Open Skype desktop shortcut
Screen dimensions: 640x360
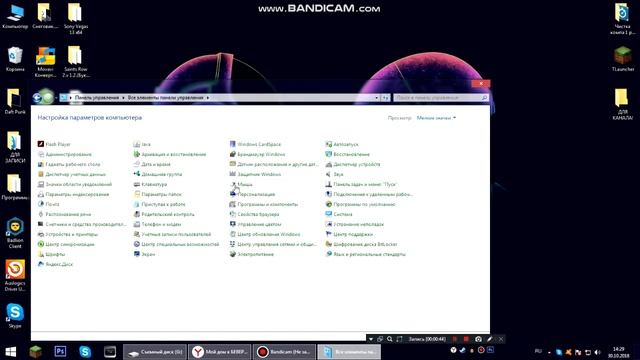[x=15, y=316]
